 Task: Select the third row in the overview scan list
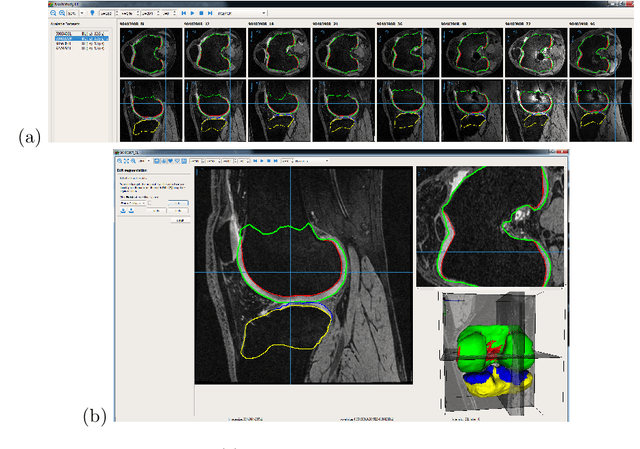click(82, 43)
